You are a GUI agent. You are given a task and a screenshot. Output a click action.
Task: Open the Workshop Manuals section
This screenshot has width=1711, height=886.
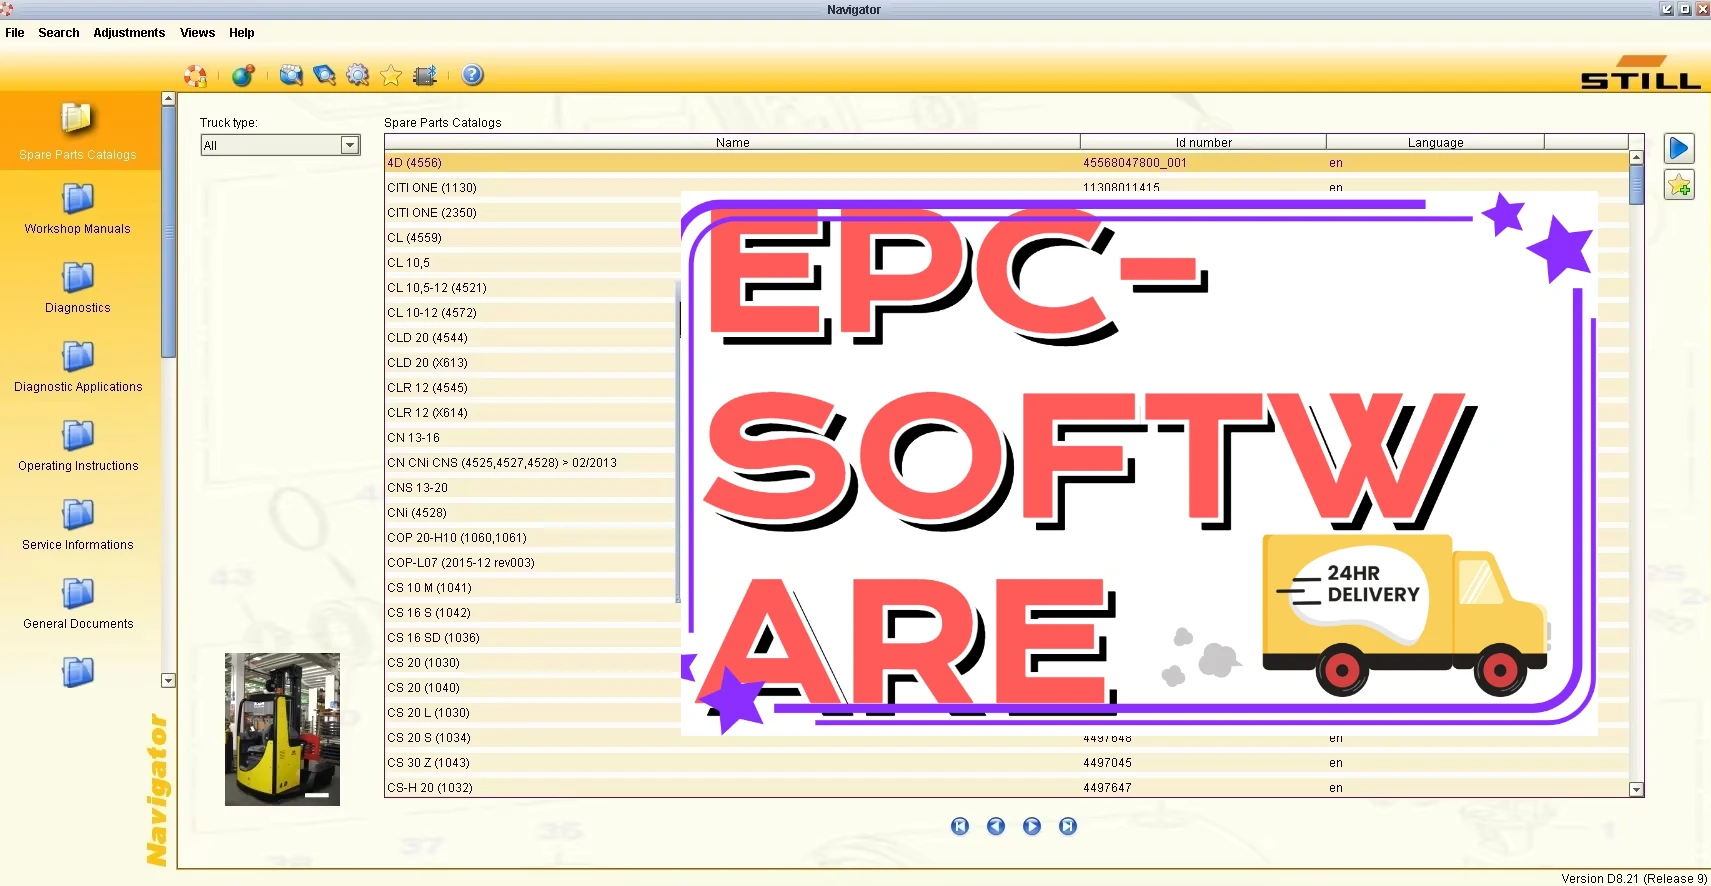coord(78,210)
